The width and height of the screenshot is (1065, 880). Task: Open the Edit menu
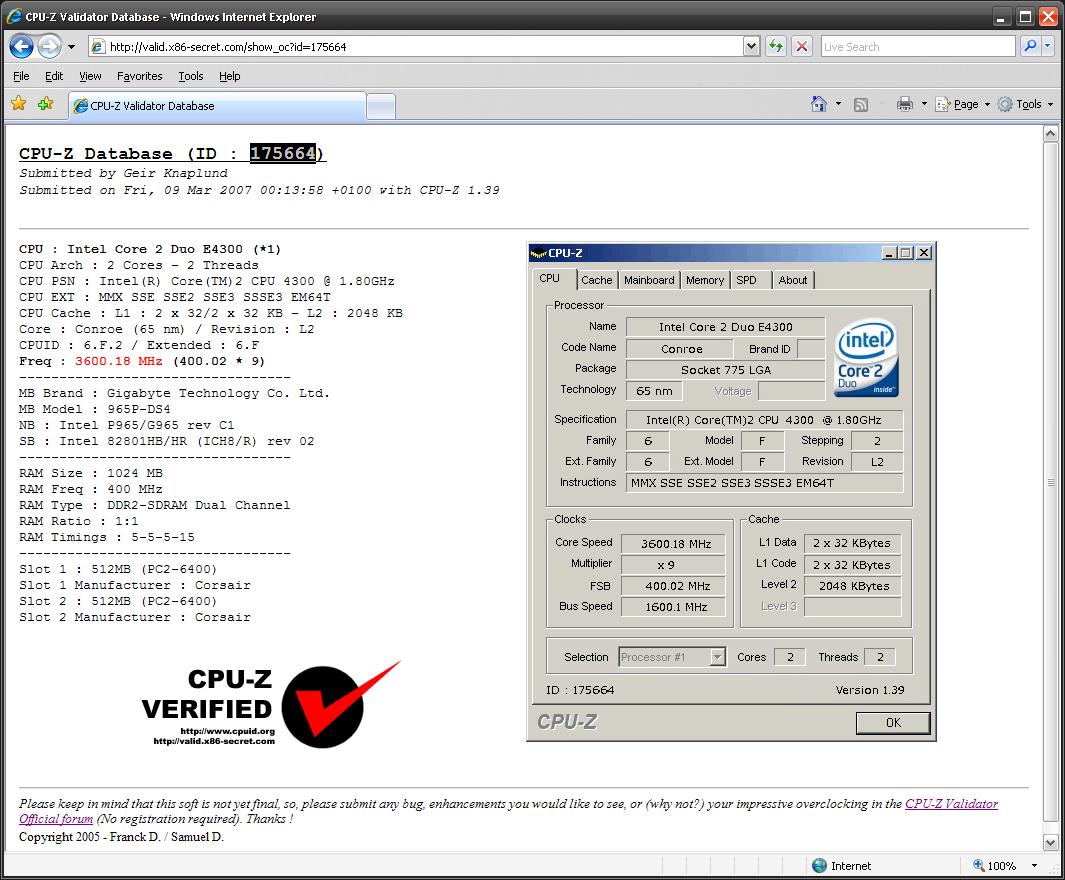[x=54, y=76]
